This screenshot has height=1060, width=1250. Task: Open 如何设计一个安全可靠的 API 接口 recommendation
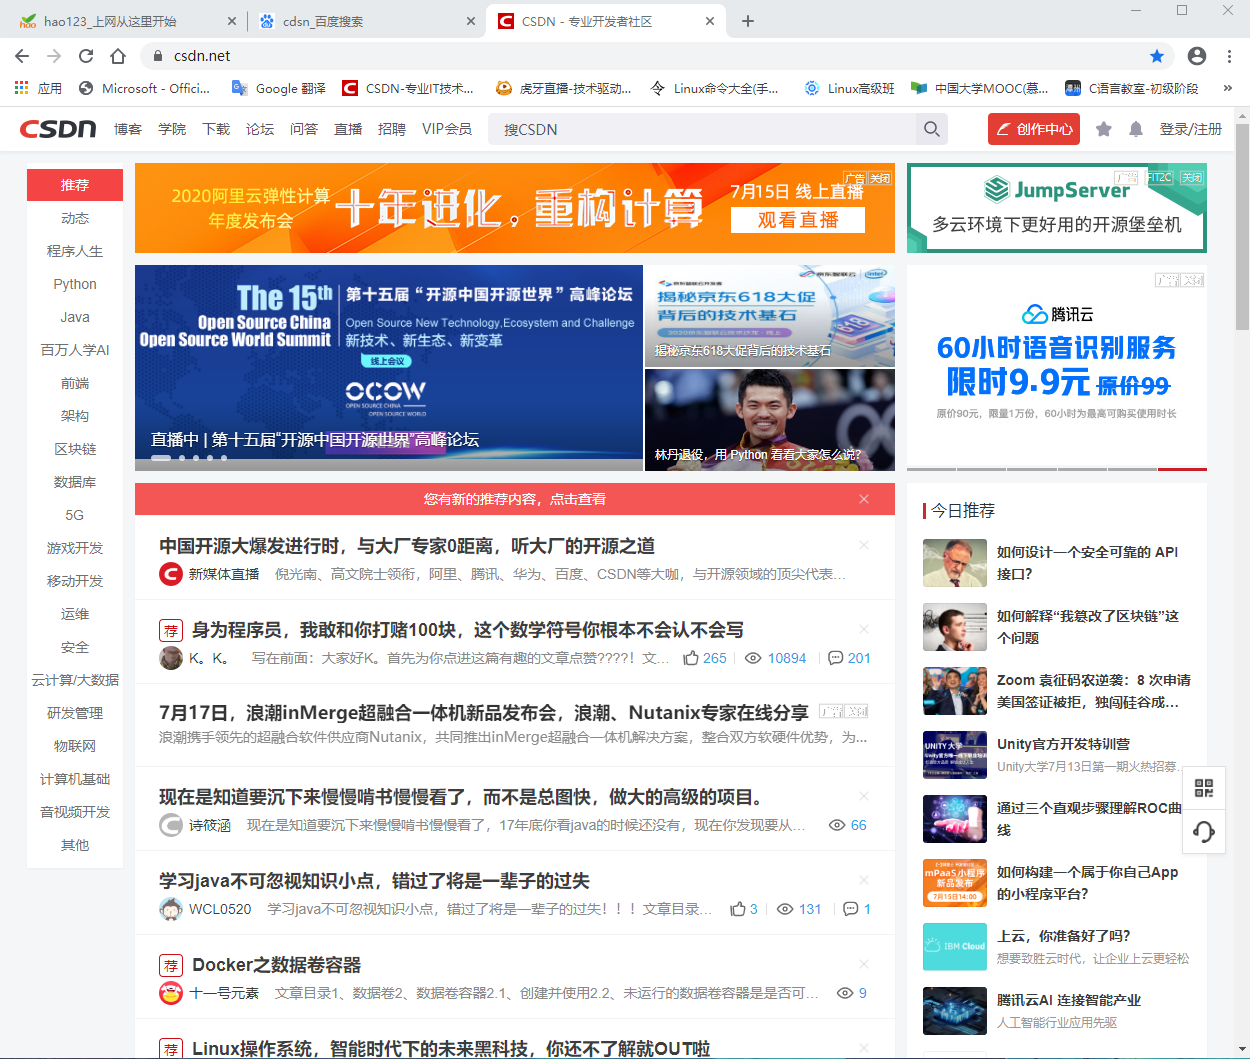[x=1087, y=563]
